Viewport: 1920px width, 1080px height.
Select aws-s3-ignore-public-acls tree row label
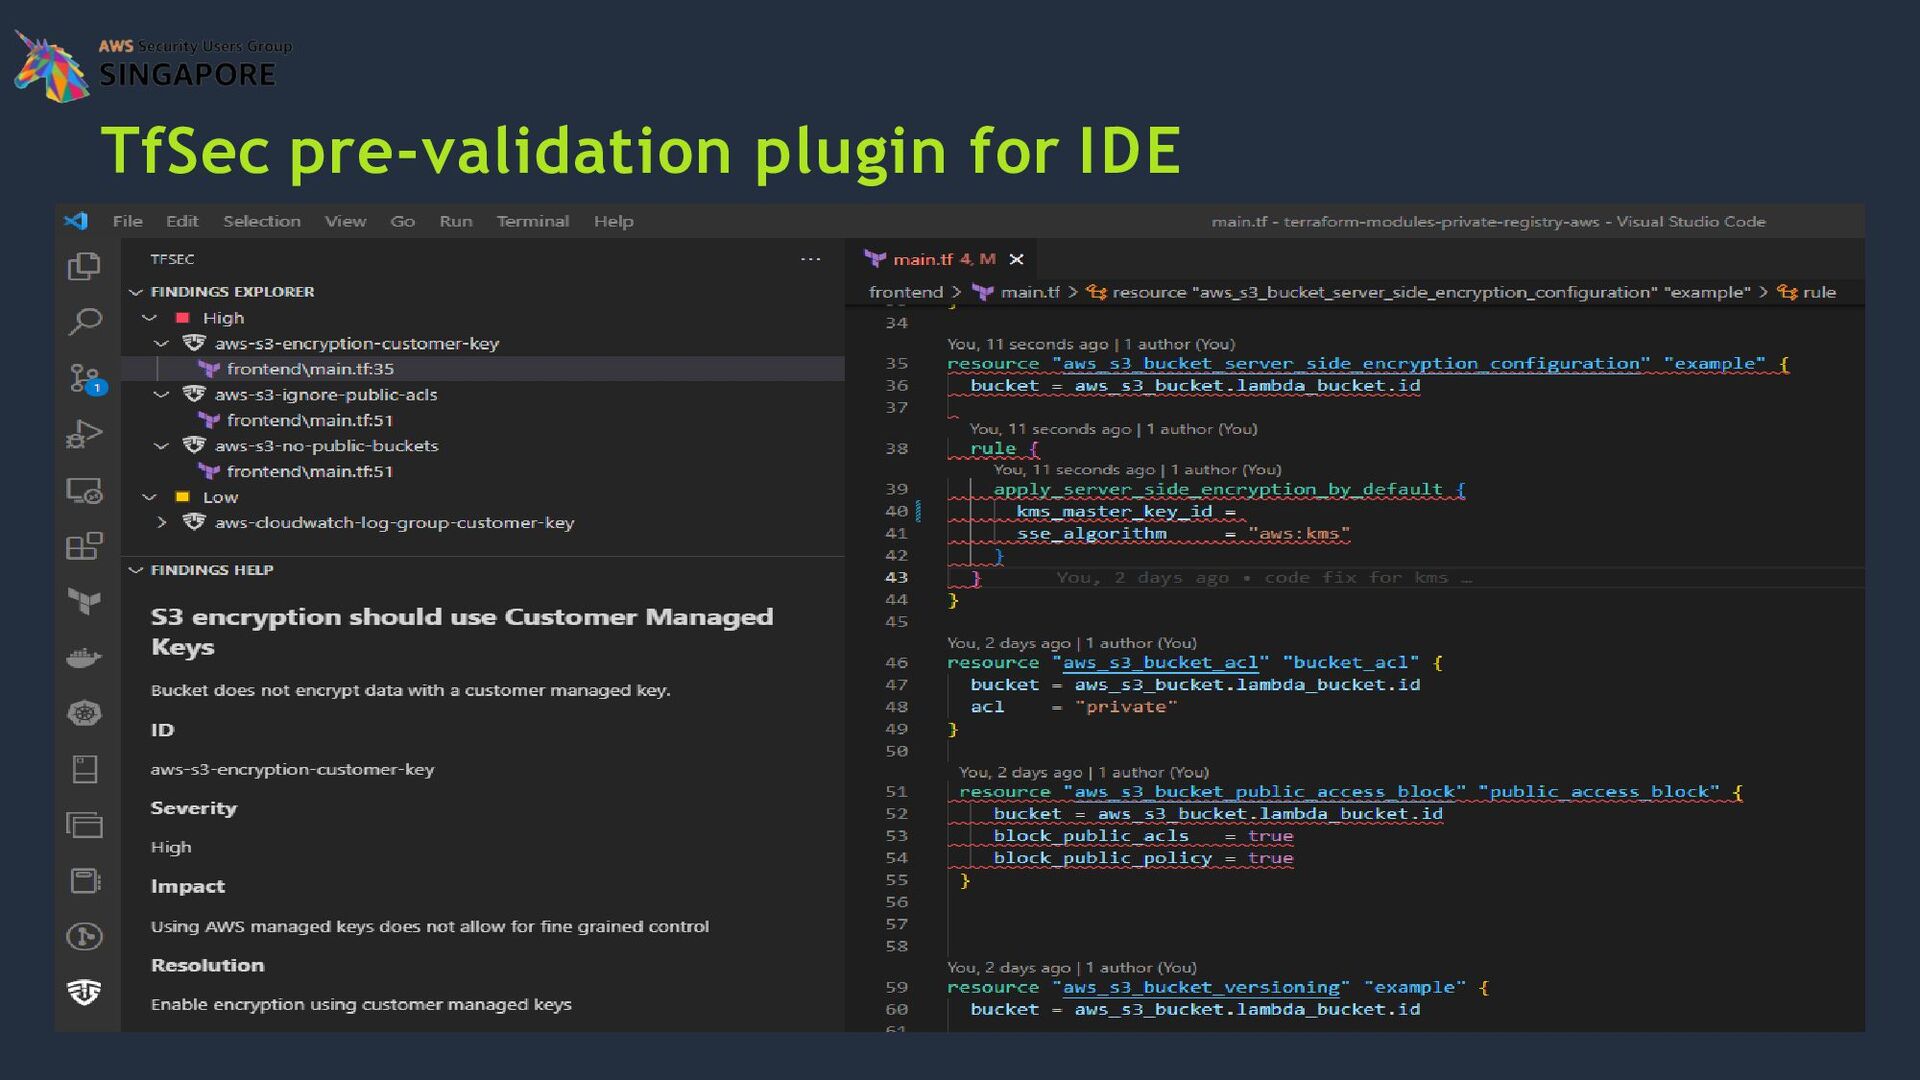click(326, 395)
